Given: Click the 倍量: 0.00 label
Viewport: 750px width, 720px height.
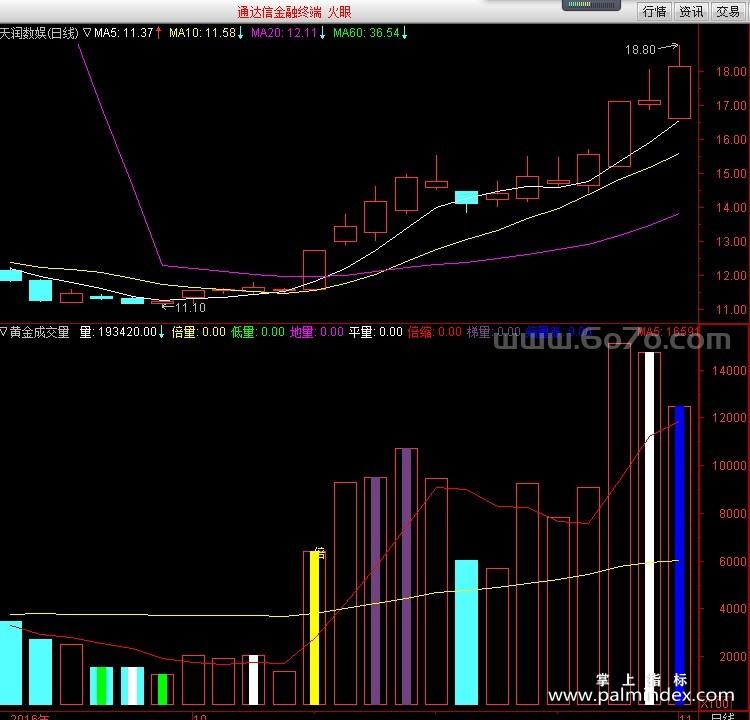Looking at the screenshot, I should click(199, 332).
